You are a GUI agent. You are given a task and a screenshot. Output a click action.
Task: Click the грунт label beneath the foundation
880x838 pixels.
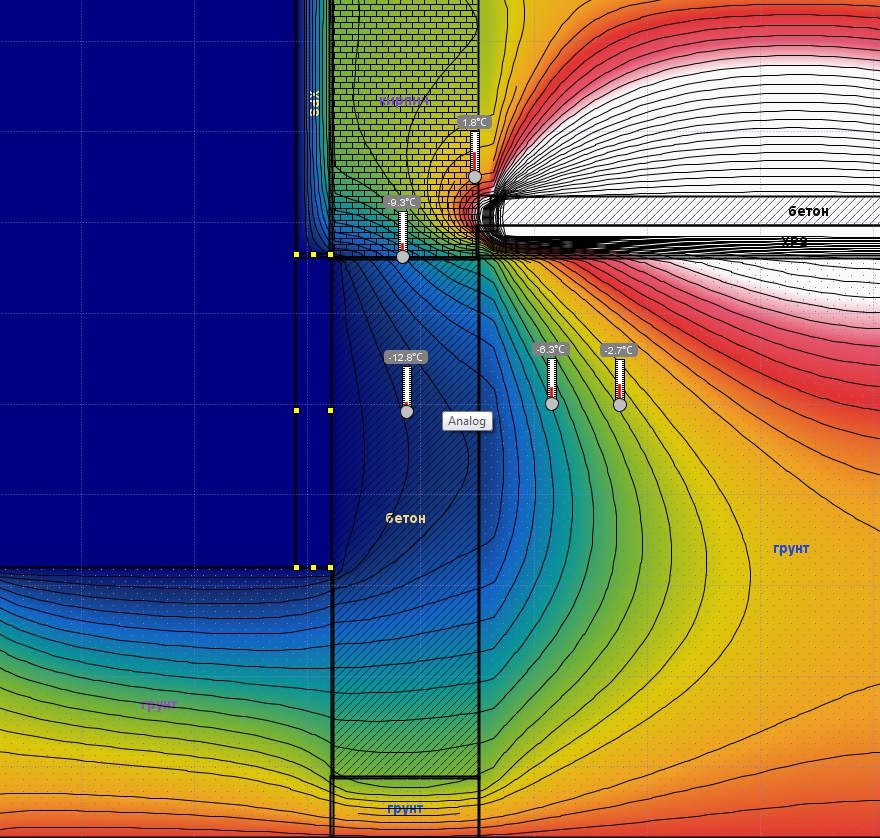point(405,808)
